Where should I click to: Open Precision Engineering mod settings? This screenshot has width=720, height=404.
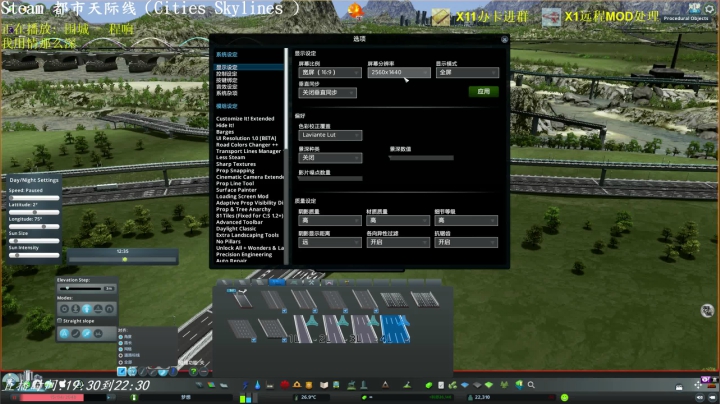tap(244, 254)
